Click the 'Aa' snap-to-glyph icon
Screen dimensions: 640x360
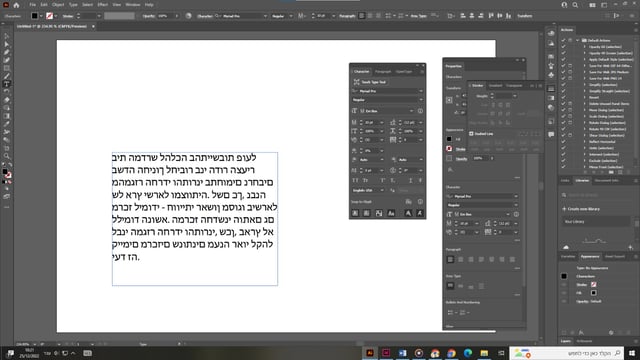click(391, 213)
